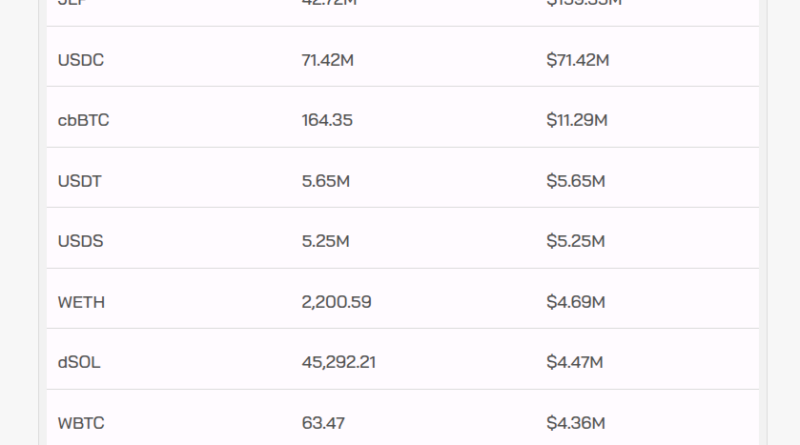This screenshot has width=800, height=445.
Task: Select the USDS amount 5.25M
Action: click(325, 241)
